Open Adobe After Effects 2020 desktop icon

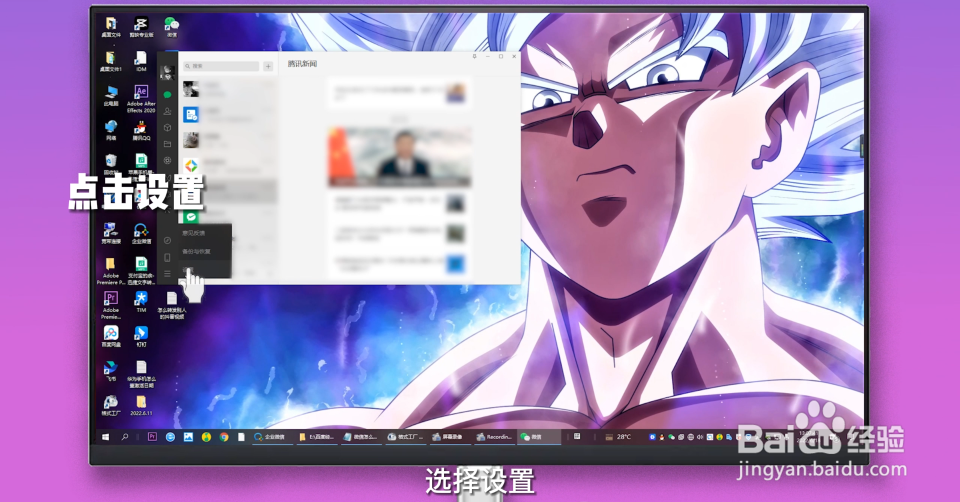[x=141, y=99]
